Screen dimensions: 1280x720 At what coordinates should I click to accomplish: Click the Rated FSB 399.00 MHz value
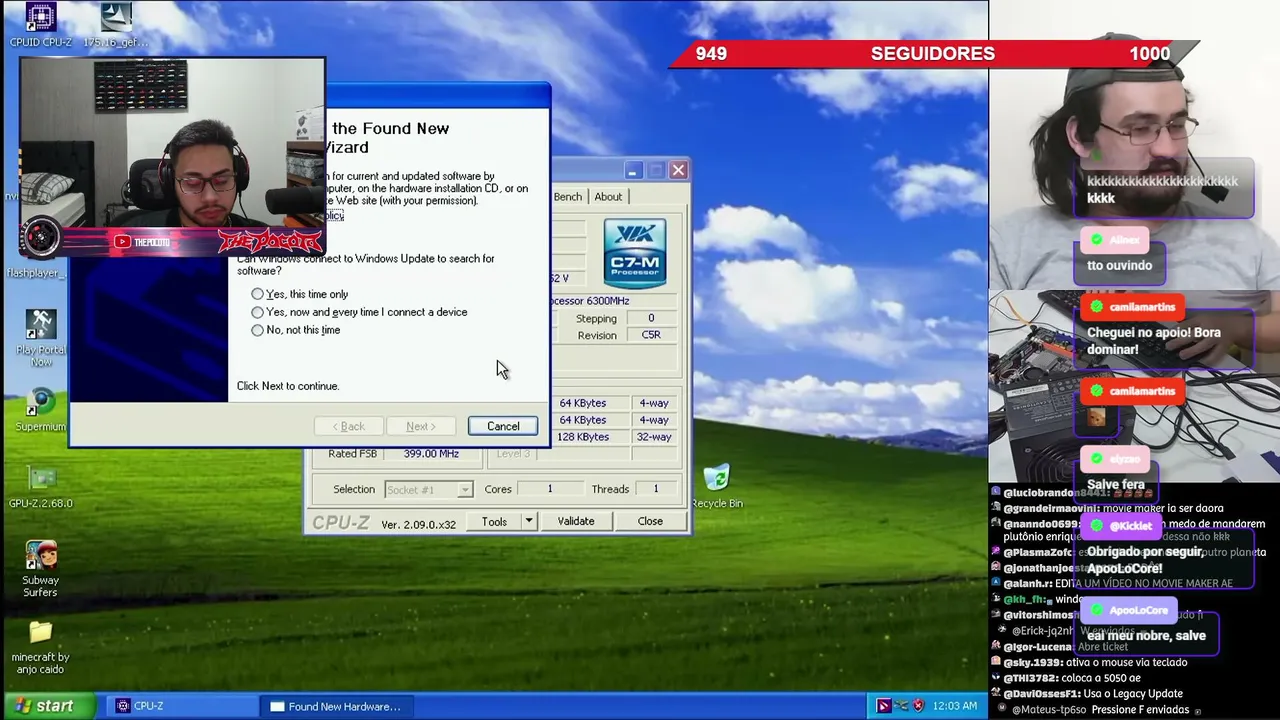(x=431, y=454)
